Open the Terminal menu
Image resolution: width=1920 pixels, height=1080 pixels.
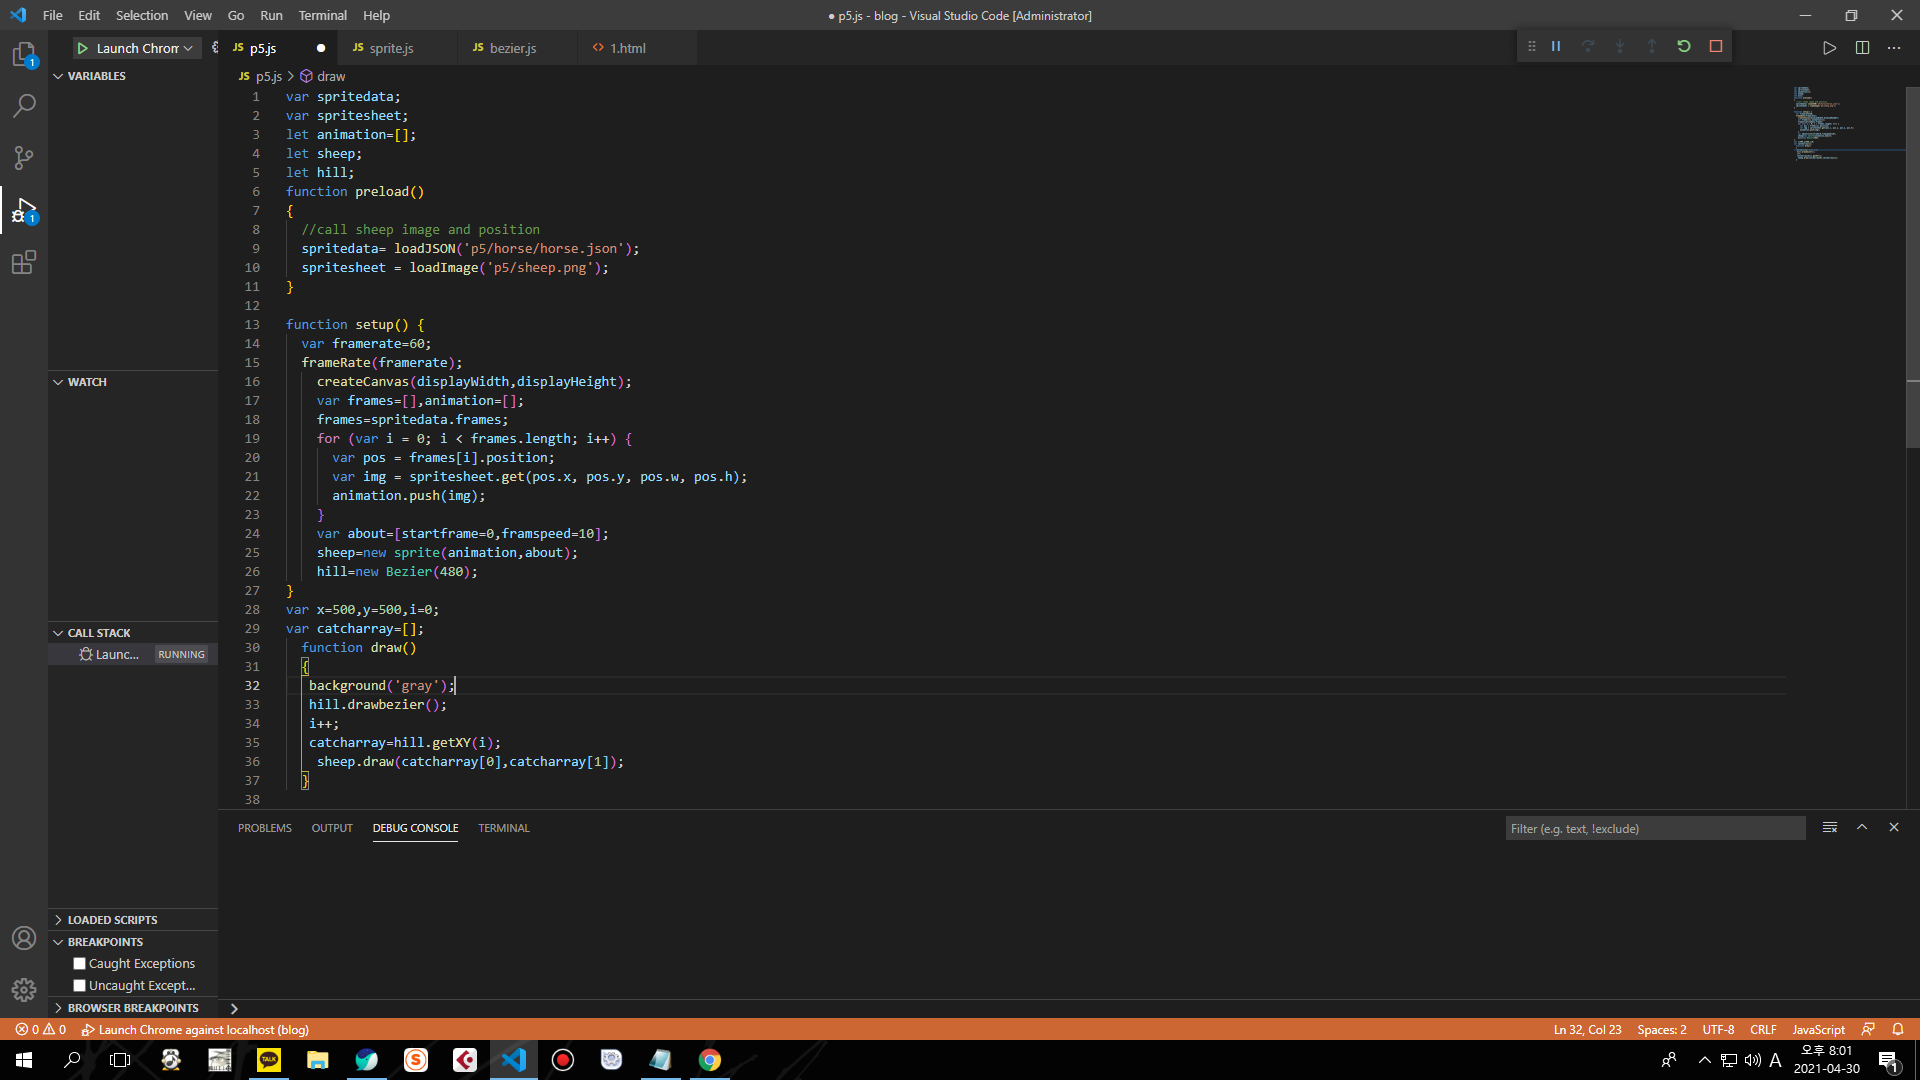(322, 15)
